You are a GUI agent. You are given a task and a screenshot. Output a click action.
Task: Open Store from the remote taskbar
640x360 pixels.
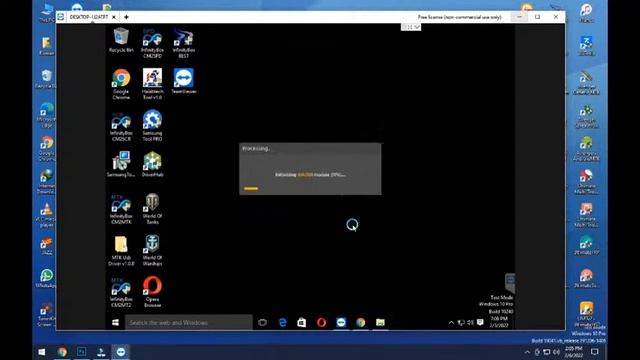coord(302,322)
